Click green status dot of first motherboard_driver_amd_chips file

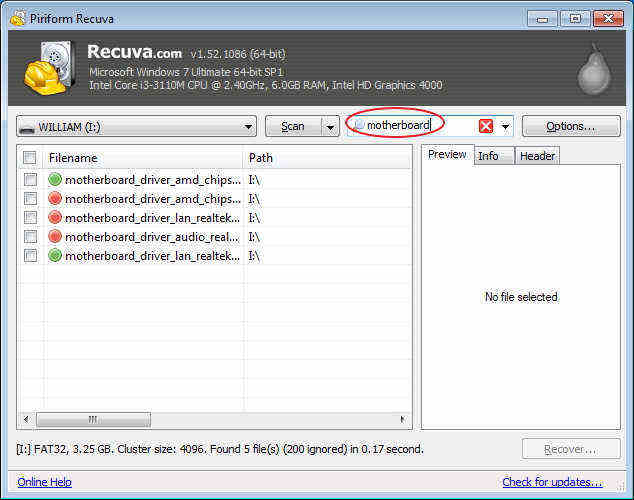click(x=55, y=179)
